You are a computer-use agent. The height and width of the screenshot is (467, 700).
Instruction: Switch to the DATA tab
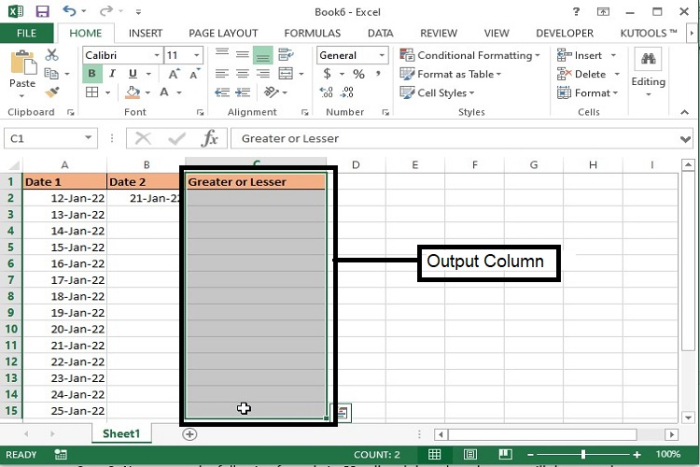click(380, 33)
